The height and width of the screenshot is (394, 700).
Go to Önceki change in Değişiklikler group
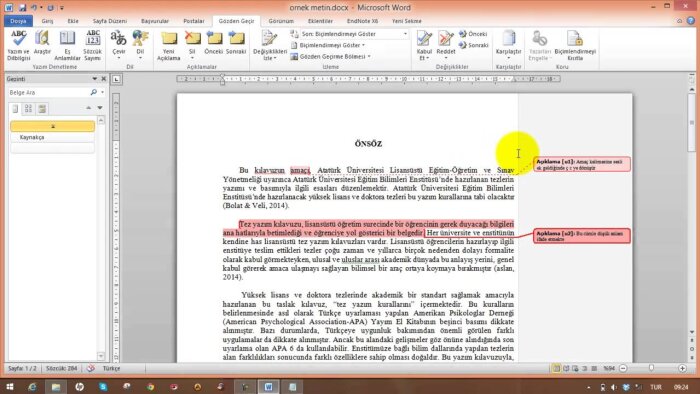(473, 34)
